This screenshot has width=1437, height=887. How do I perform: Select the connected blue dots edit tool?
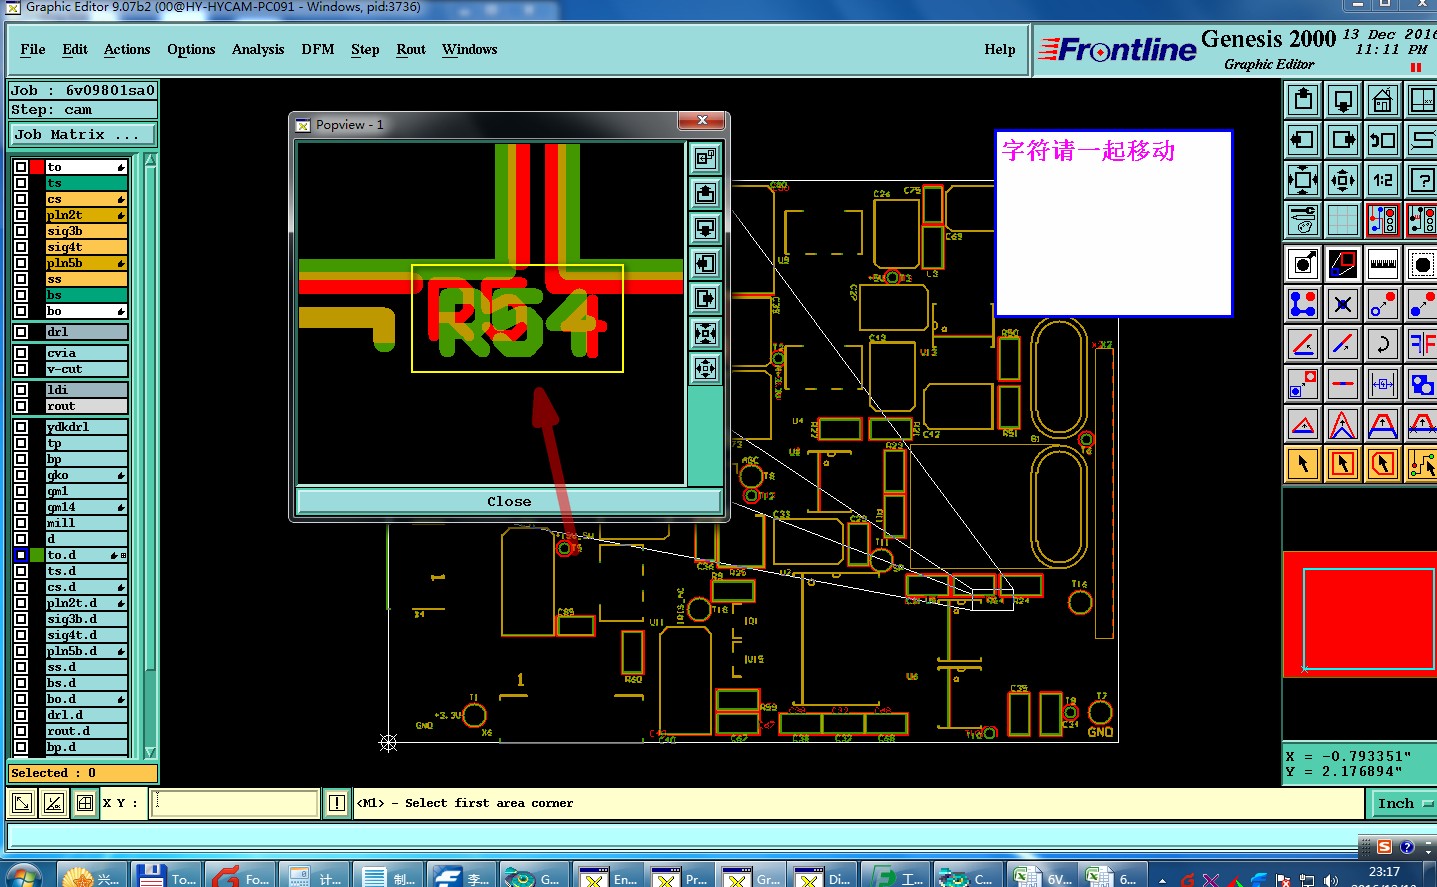click(1303, 304)
